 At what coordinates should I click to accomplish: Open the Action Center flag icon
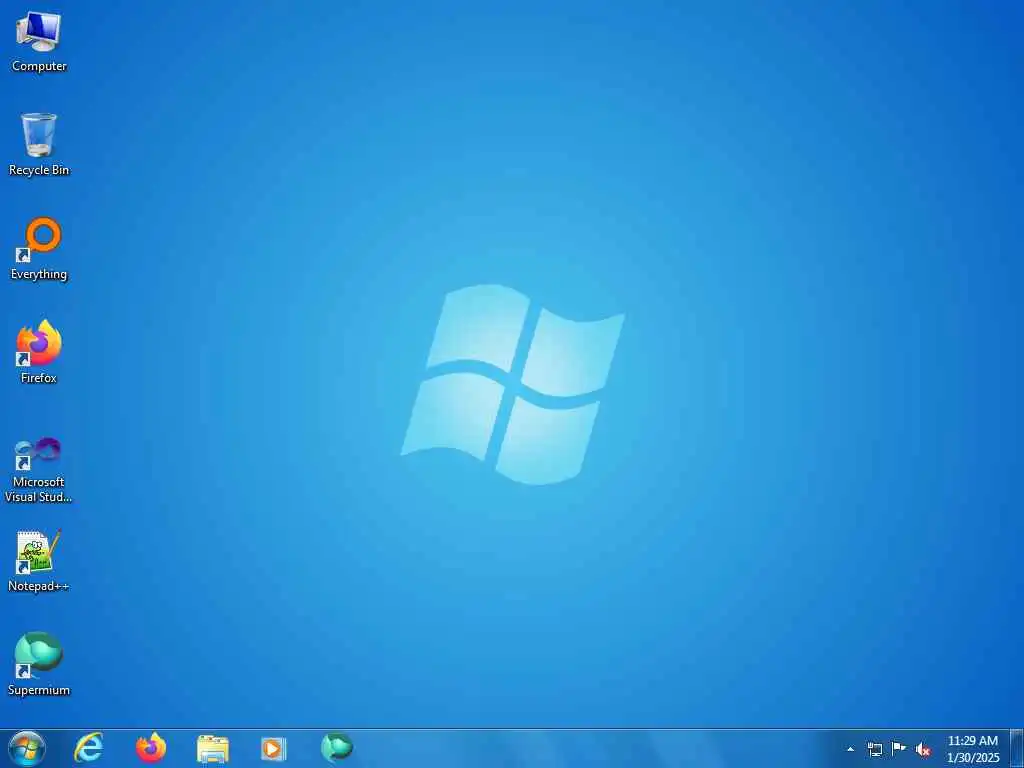click(899, 749)
